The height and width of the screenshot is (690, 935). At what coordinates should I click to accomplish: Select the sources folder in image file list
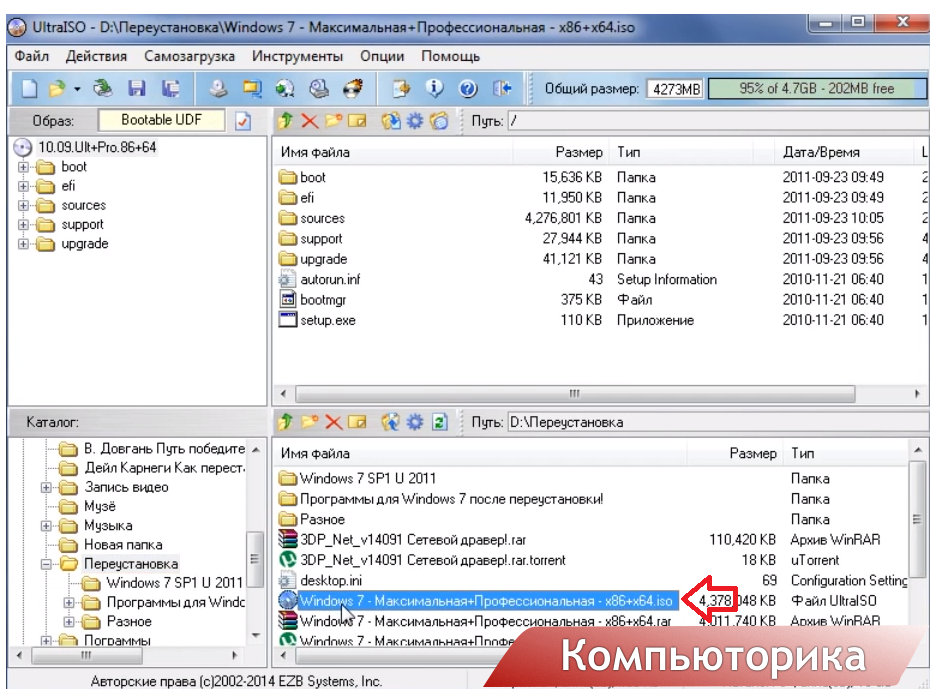point(322,218)
